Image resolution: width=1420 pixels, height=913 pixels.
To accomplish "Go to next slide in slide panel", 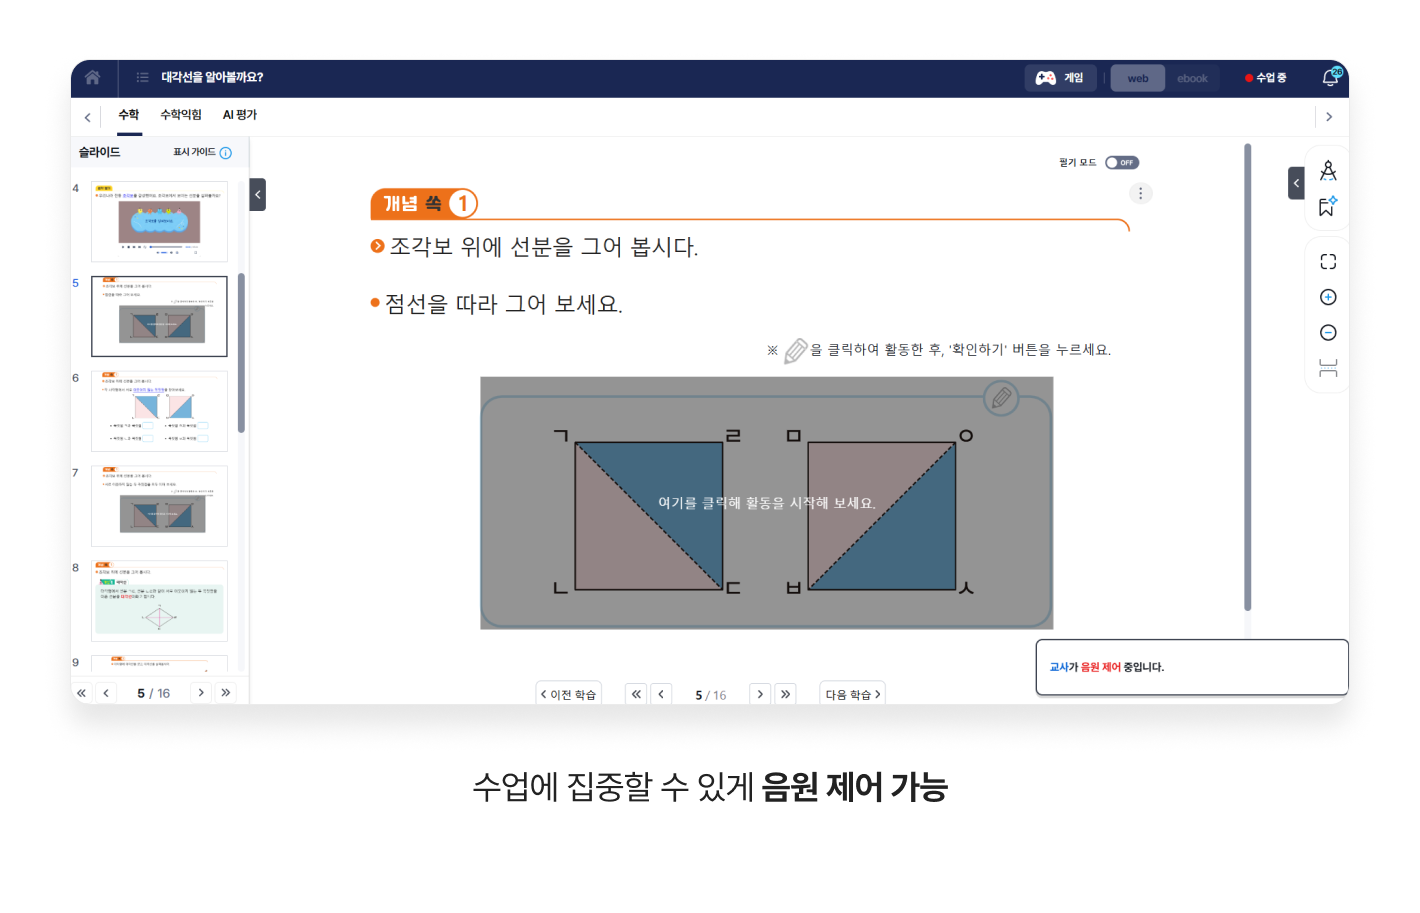I will pos(201,693).
